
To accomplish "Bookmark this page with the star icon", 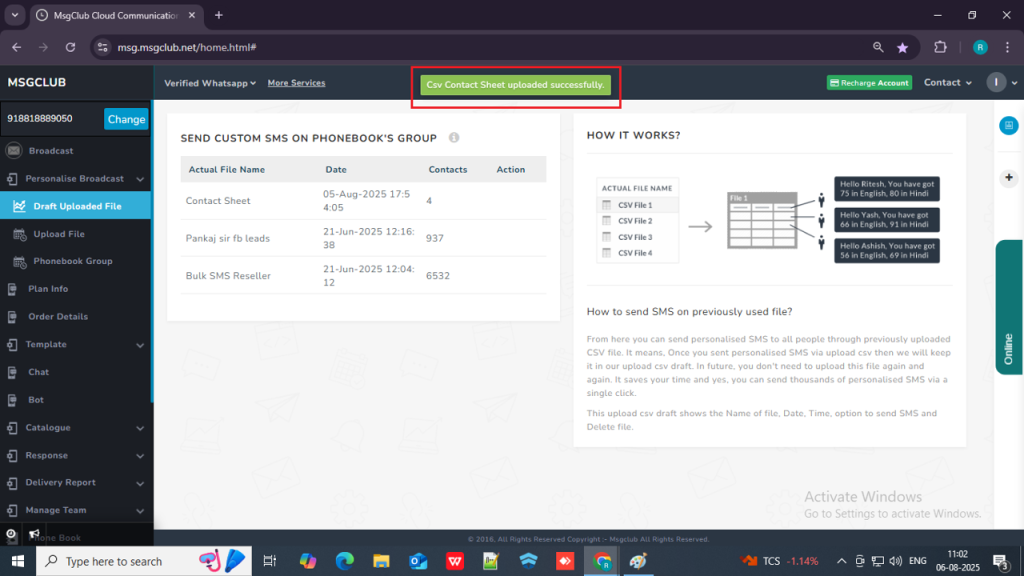I will click(903, 47).
